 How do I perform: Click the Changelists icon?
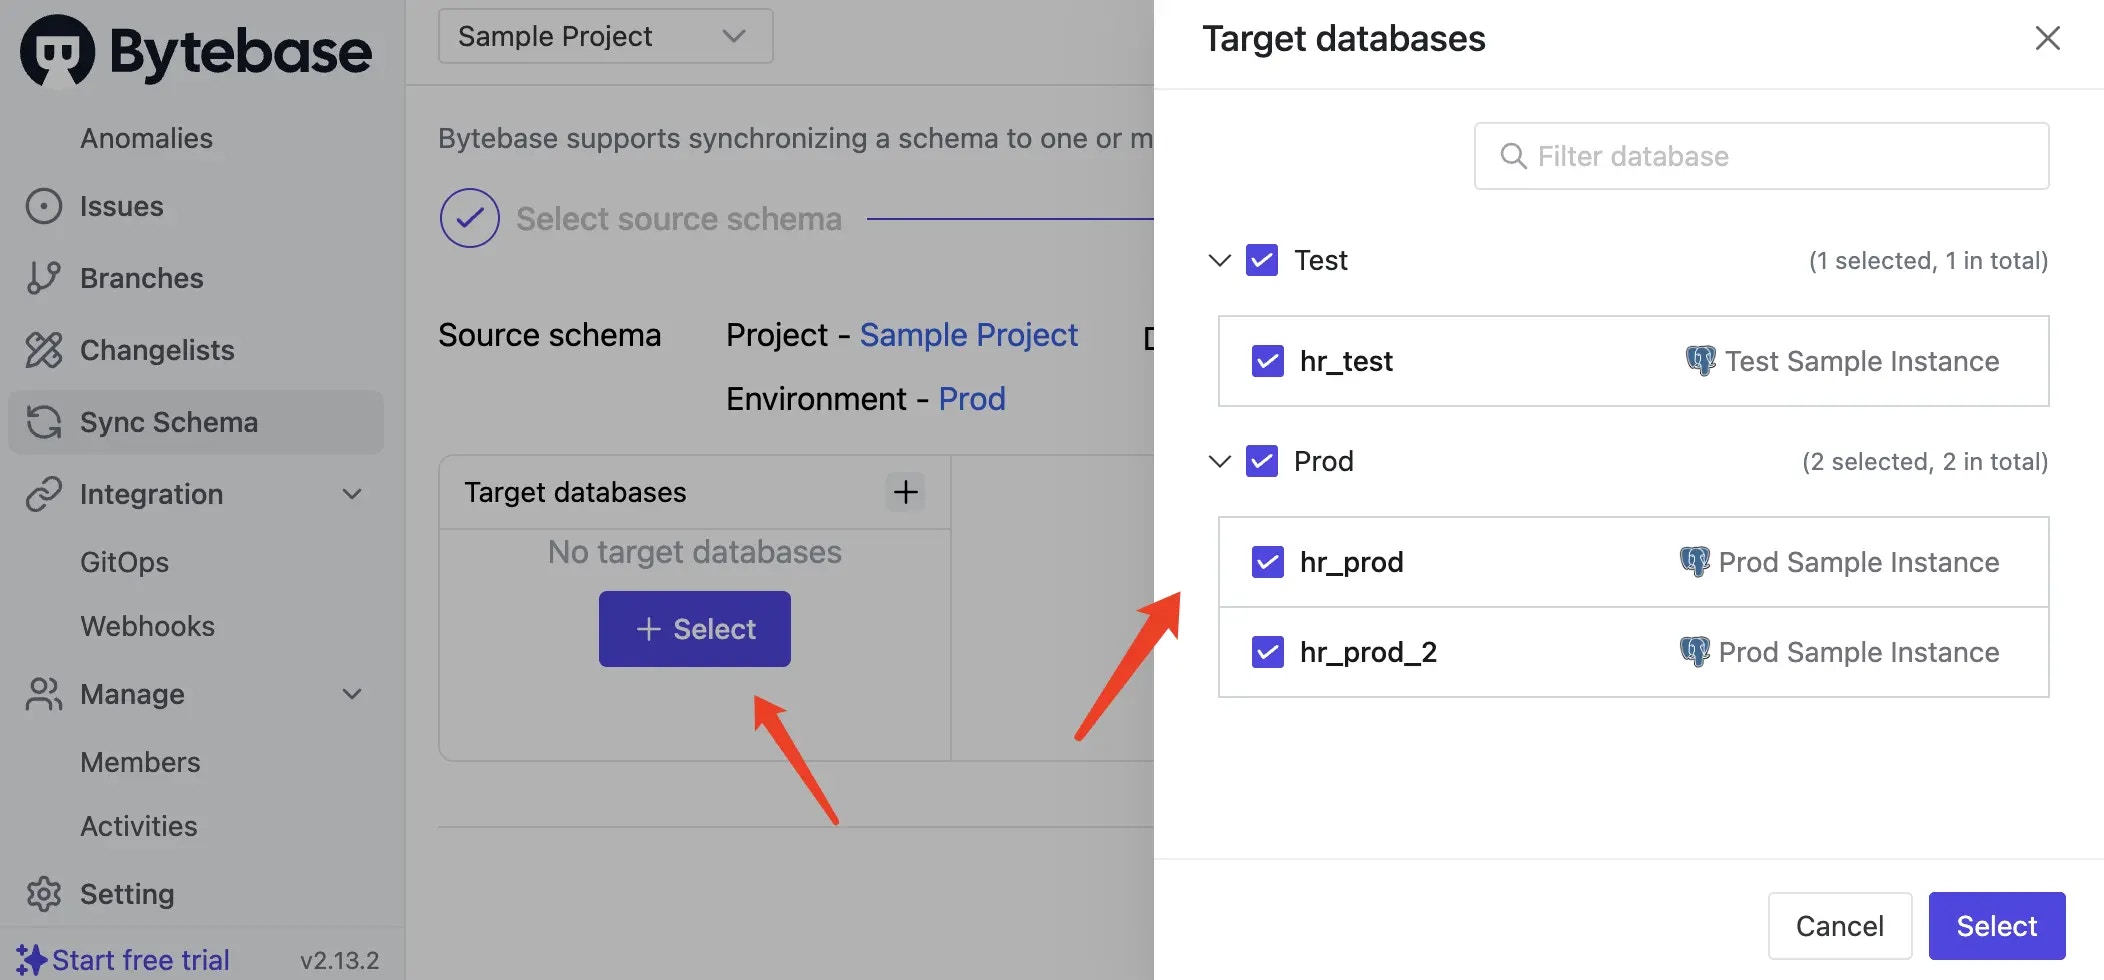click(44, 350)
